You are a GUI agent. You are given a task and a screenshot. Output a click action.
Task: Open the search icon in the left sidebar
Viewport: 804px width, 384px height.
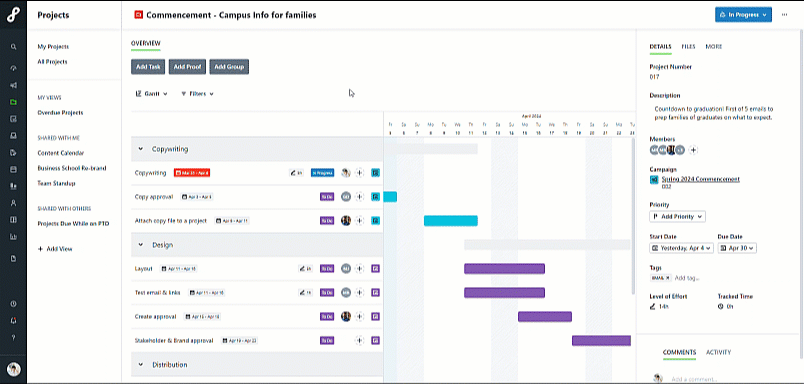coord(13,47)
